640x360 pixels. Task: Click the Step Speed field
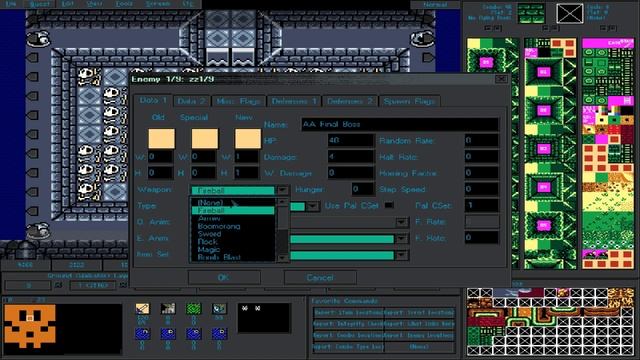(482, 189)
